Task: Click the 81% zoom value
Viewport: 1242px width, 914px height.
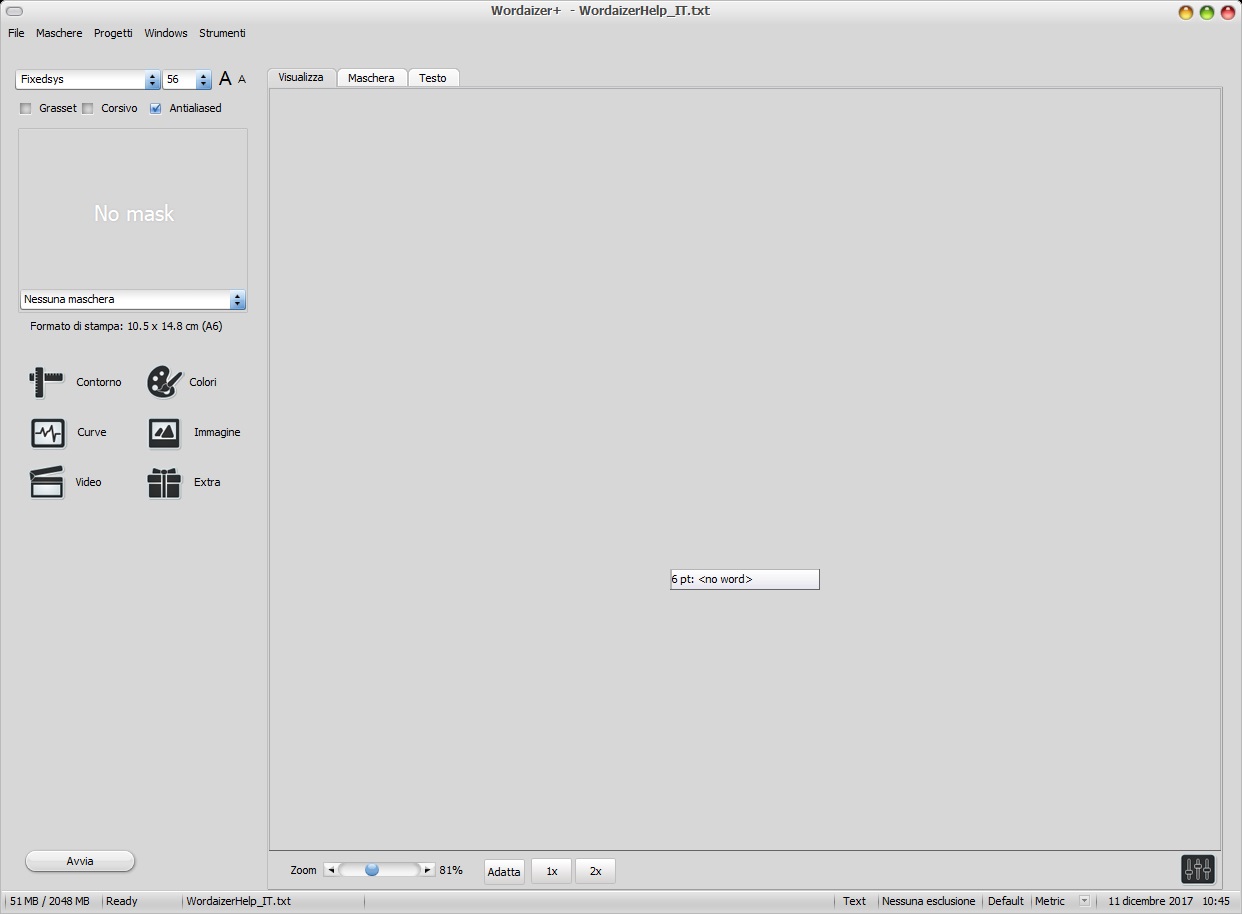Action: point(451,870)
